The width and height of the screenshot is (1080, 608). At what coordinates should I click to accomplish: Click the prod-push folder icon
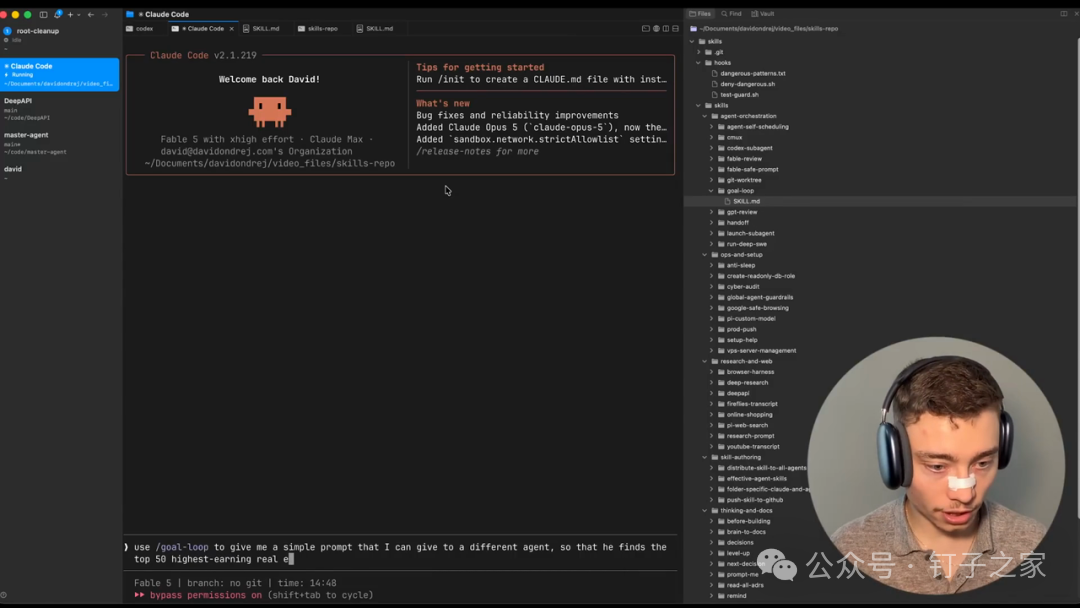coord(721,330)
